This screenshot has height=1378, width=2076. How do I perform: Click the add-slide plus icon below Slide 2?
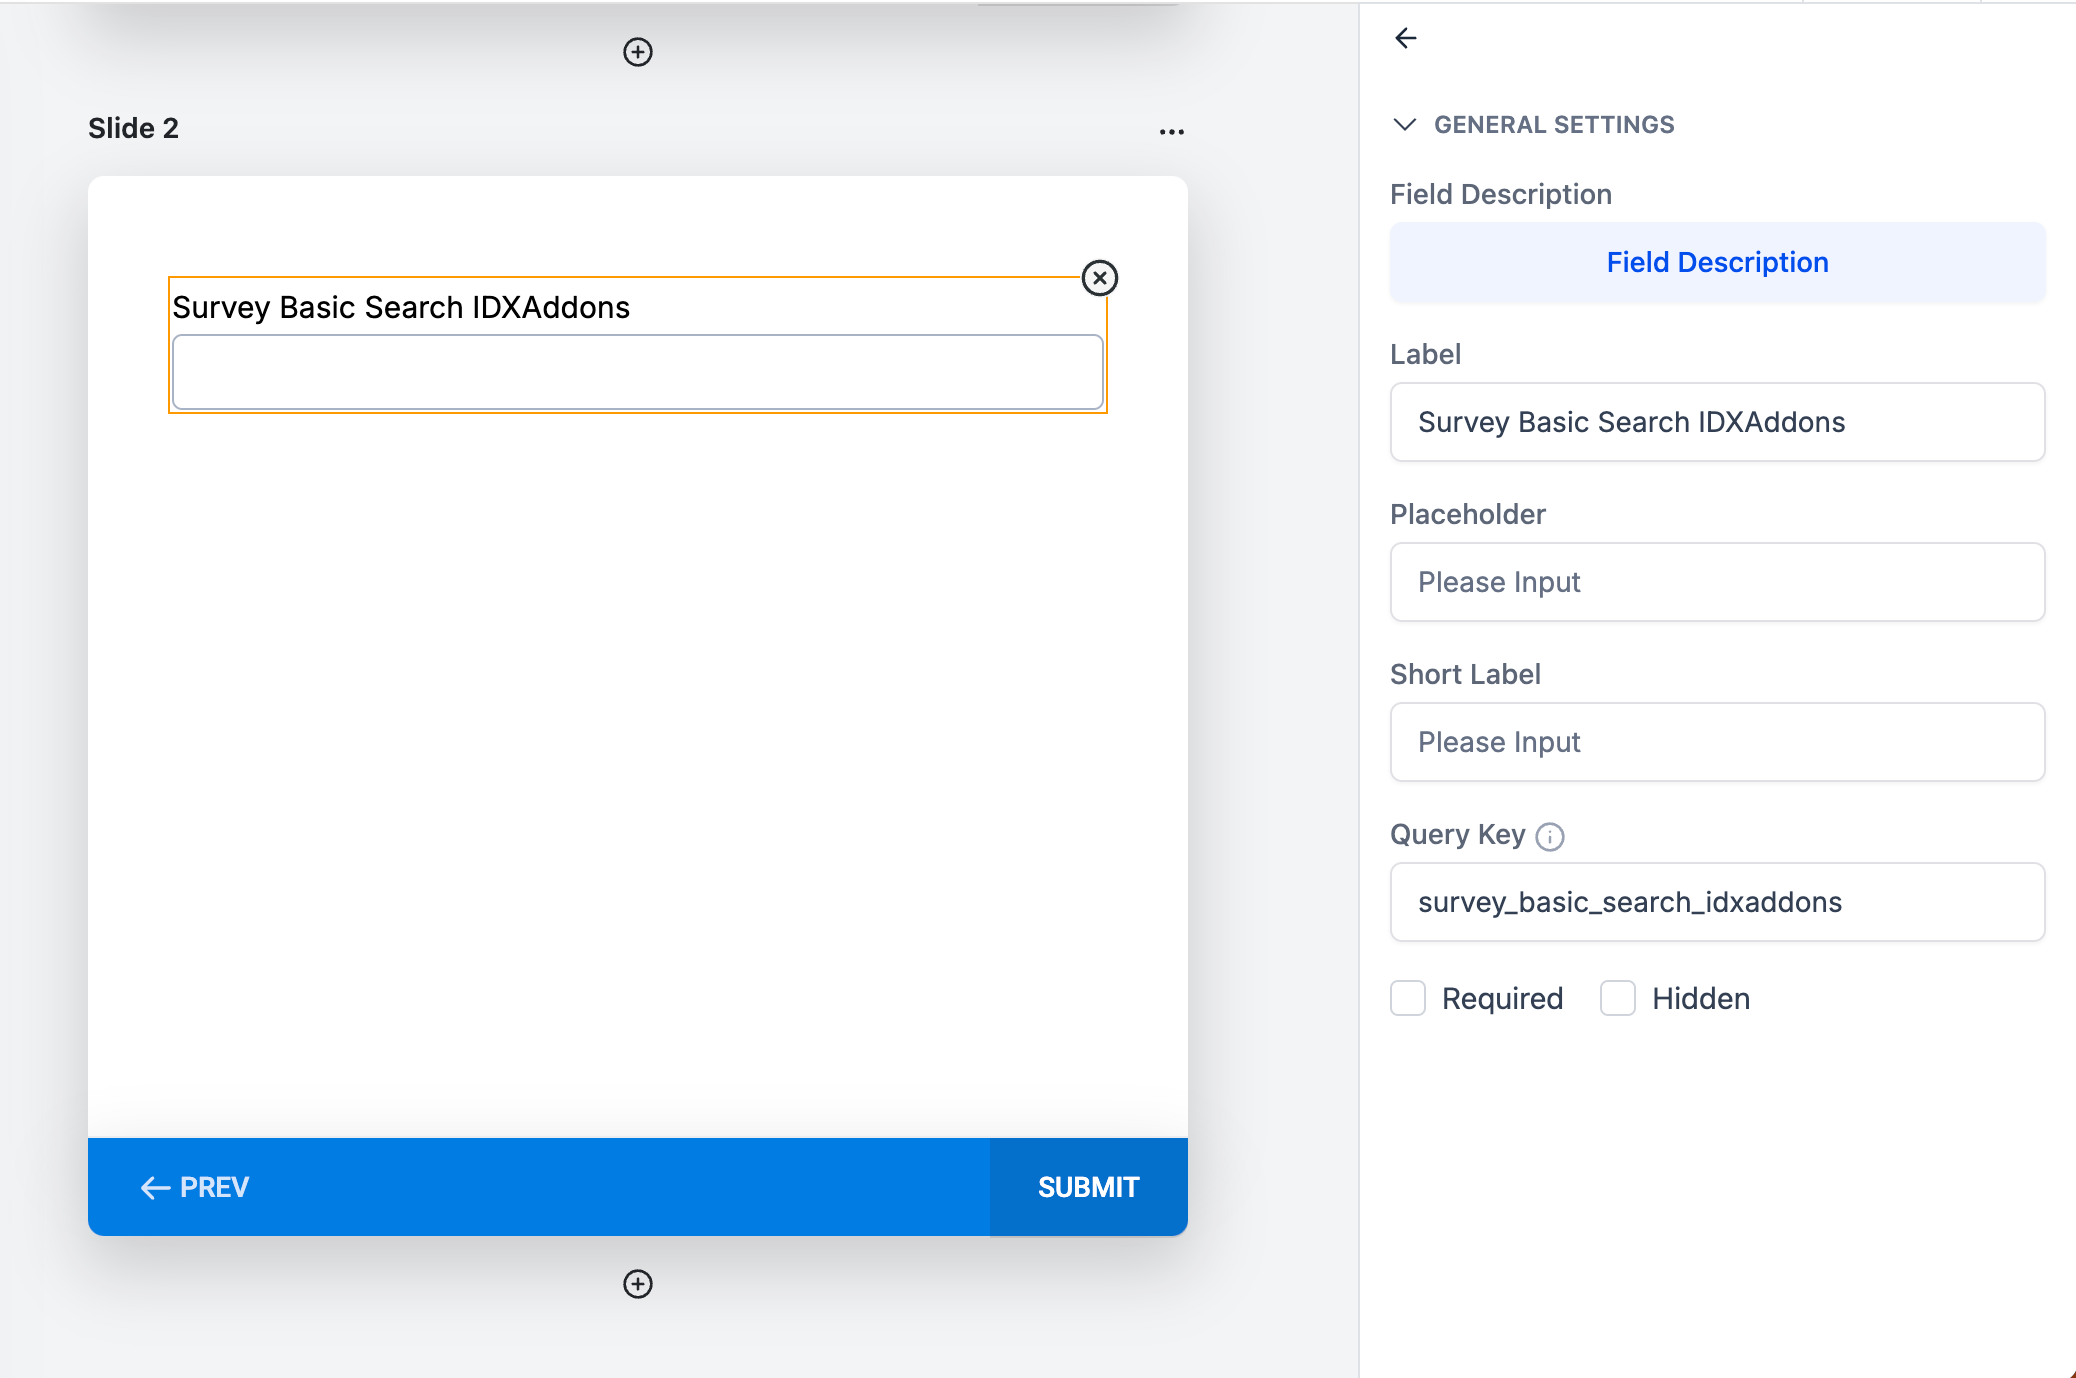(x=638, y=1284)
